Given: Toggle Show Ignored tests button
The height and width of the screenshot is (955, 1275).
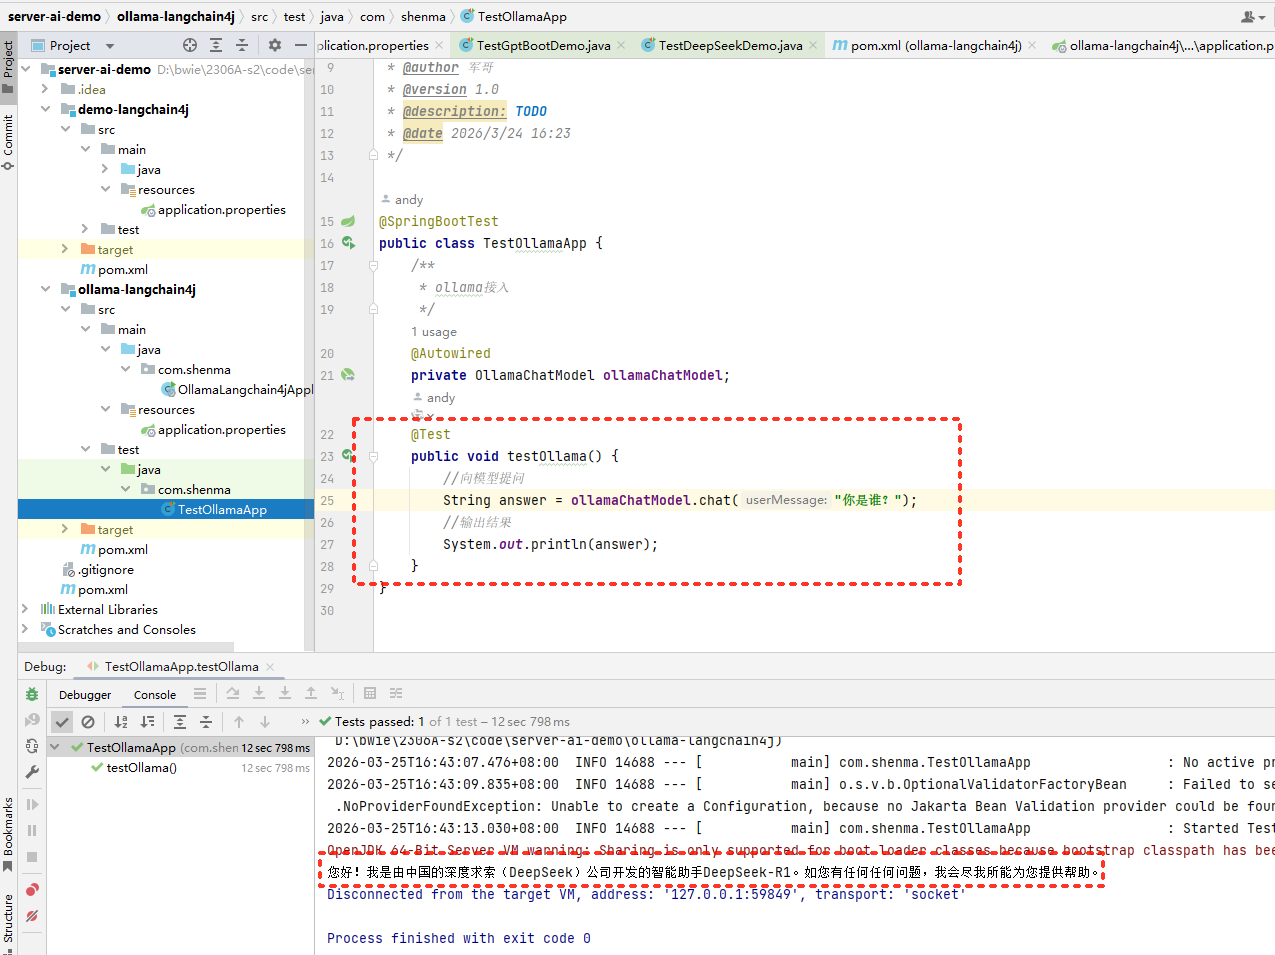Looking at the screenshot, I should 88,722.
